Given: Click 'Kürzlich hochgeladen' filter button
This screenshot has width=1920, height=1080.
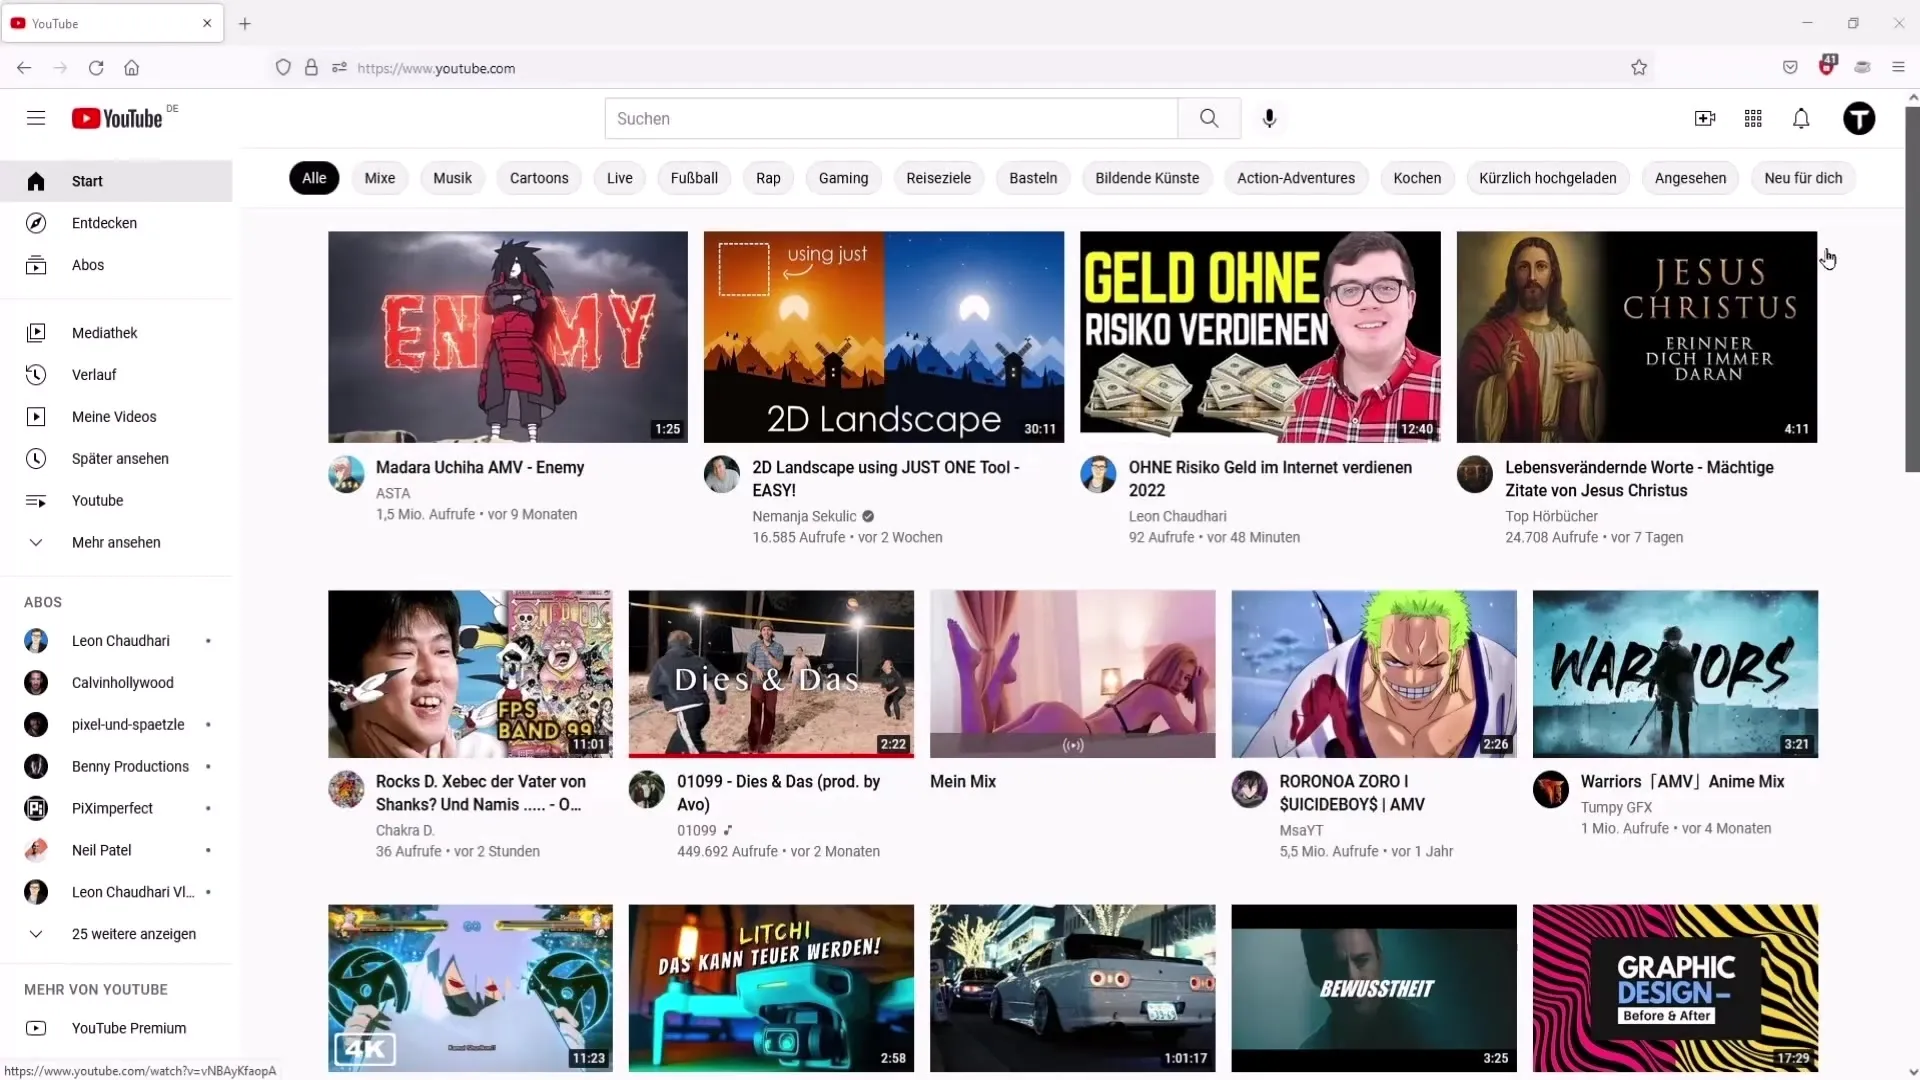Looking at the screenshot, I should pyautogui.click(x=1547, y=177).
